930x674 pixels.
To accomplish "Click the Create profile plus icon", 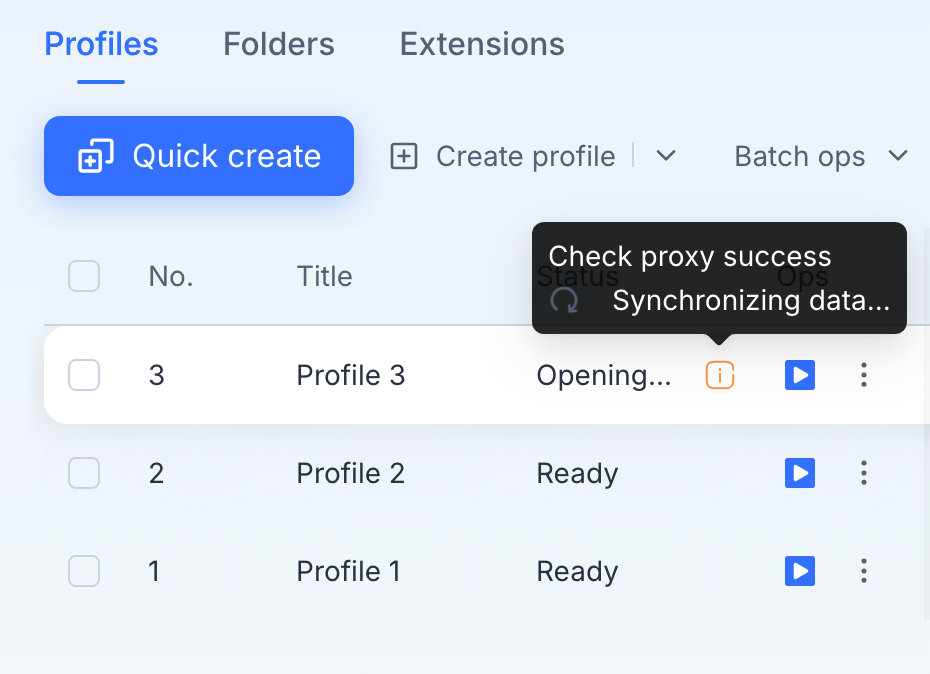I will (404, 156).
